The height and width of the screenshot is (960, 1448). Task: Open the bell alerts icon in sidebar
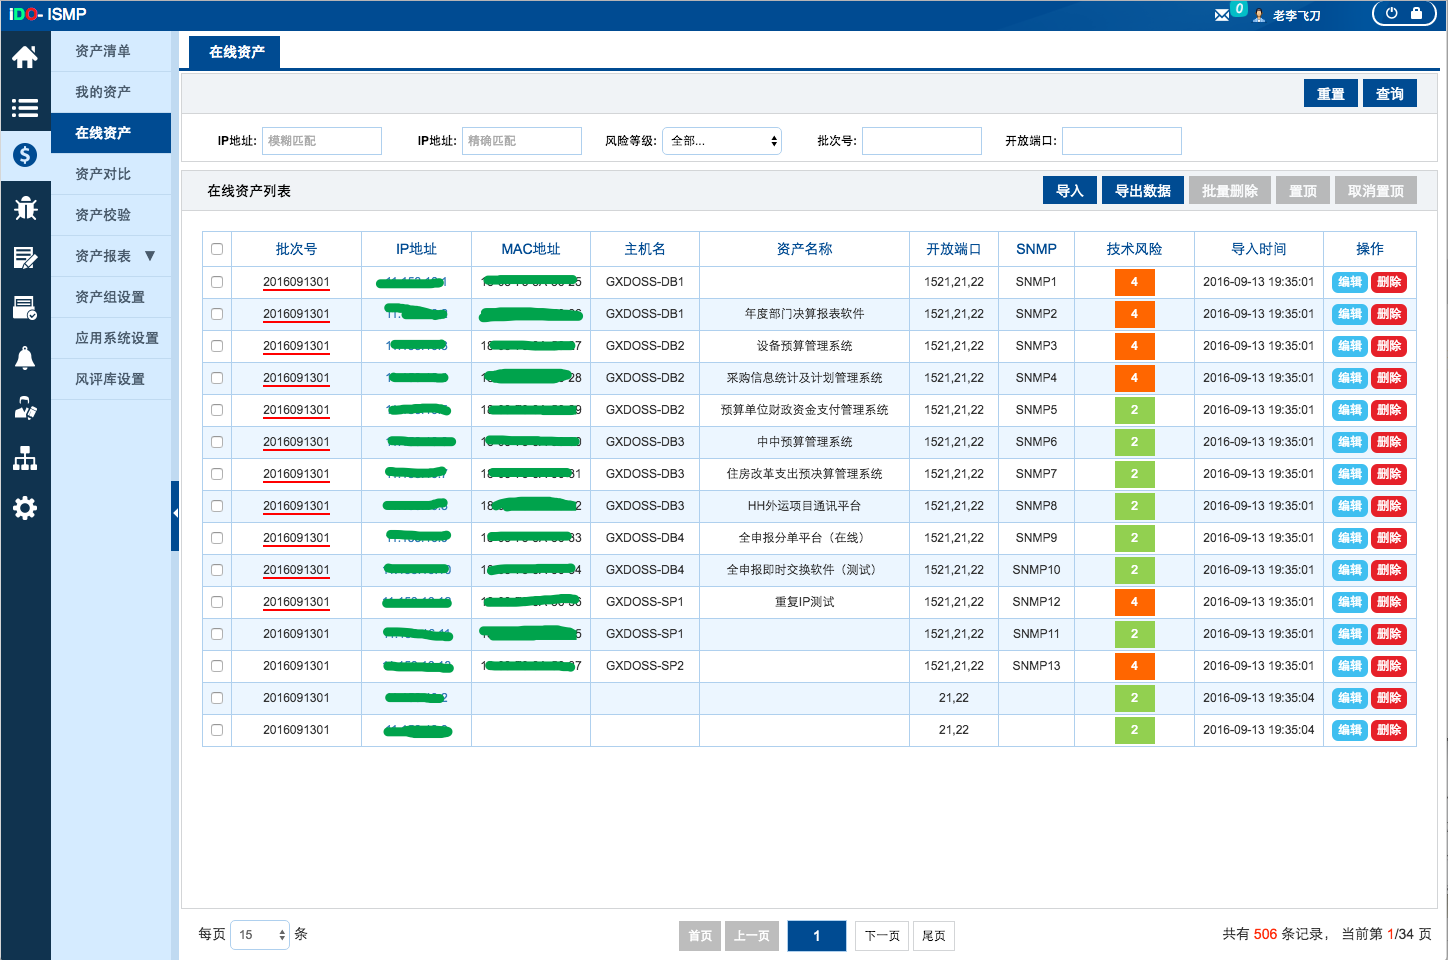point(25,358)
